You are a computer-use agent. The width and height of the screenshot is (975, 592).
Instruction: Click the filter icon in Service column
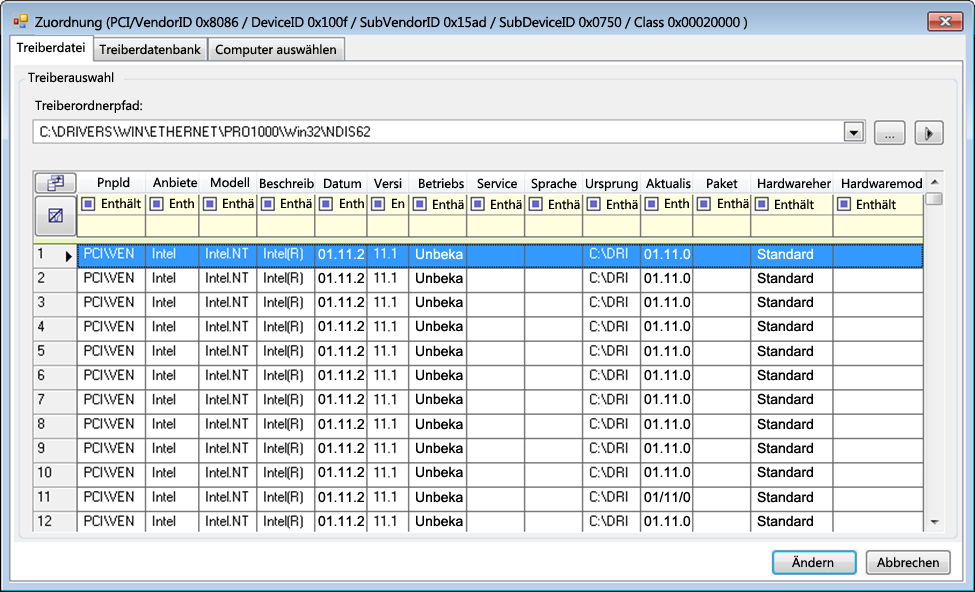pos(478,204)
